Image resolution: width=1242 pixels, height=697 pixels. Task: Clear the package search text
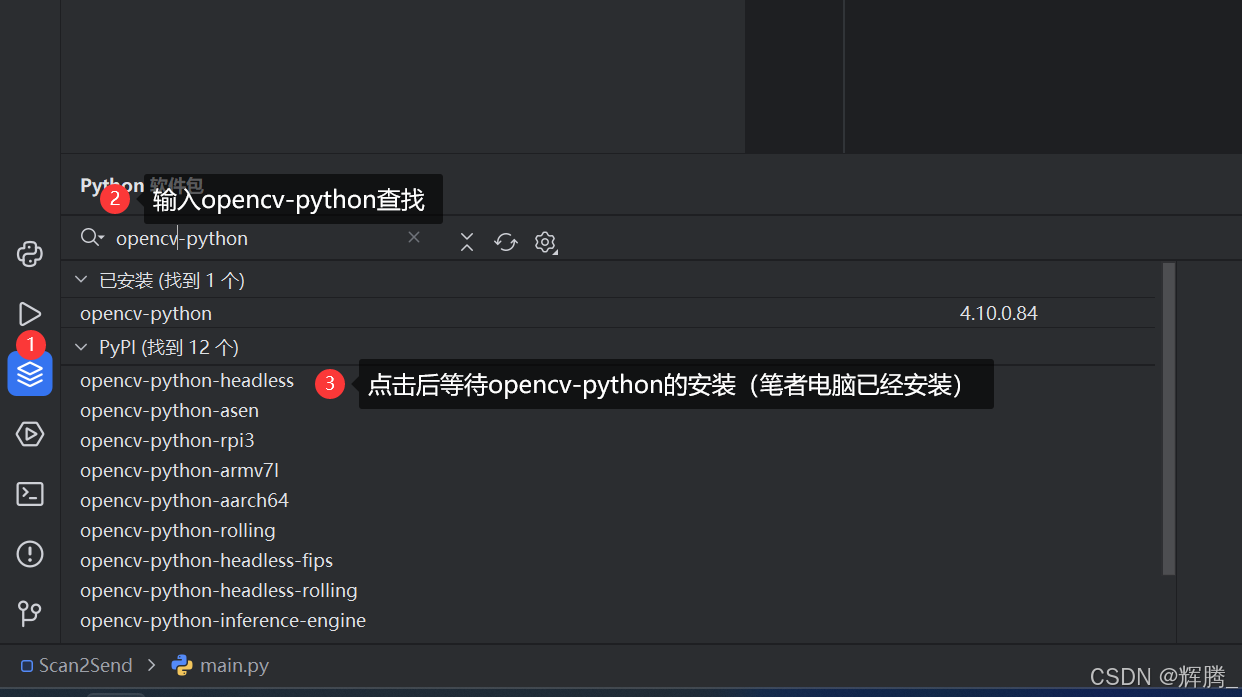tap(414, 237)
